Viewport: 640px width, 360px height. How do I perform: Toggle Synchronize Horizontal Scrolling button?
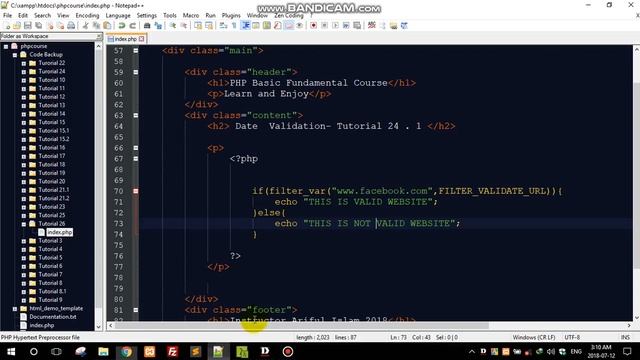[209, 26]
